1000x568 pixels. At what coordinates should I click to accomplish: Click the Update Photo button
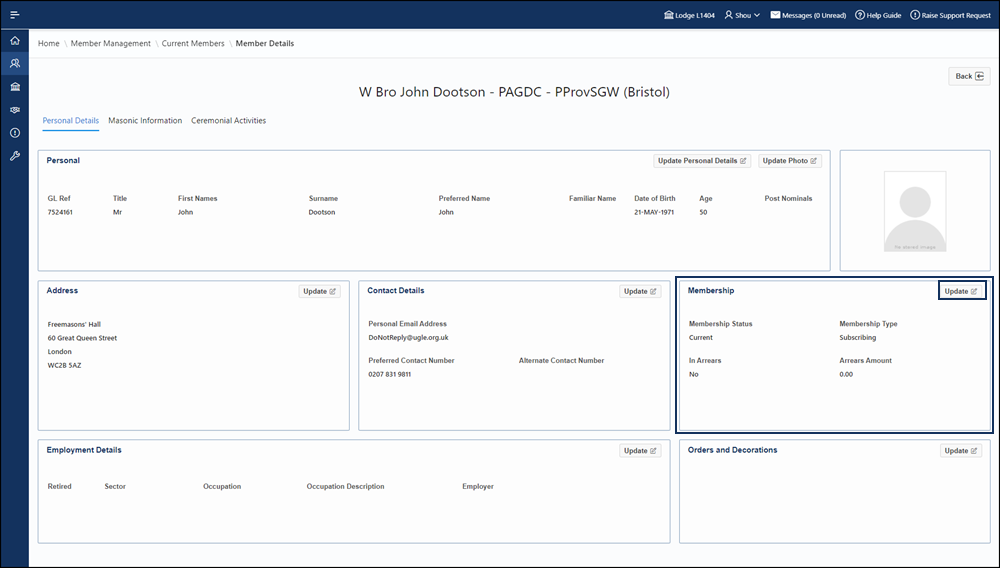pos(789,161)
